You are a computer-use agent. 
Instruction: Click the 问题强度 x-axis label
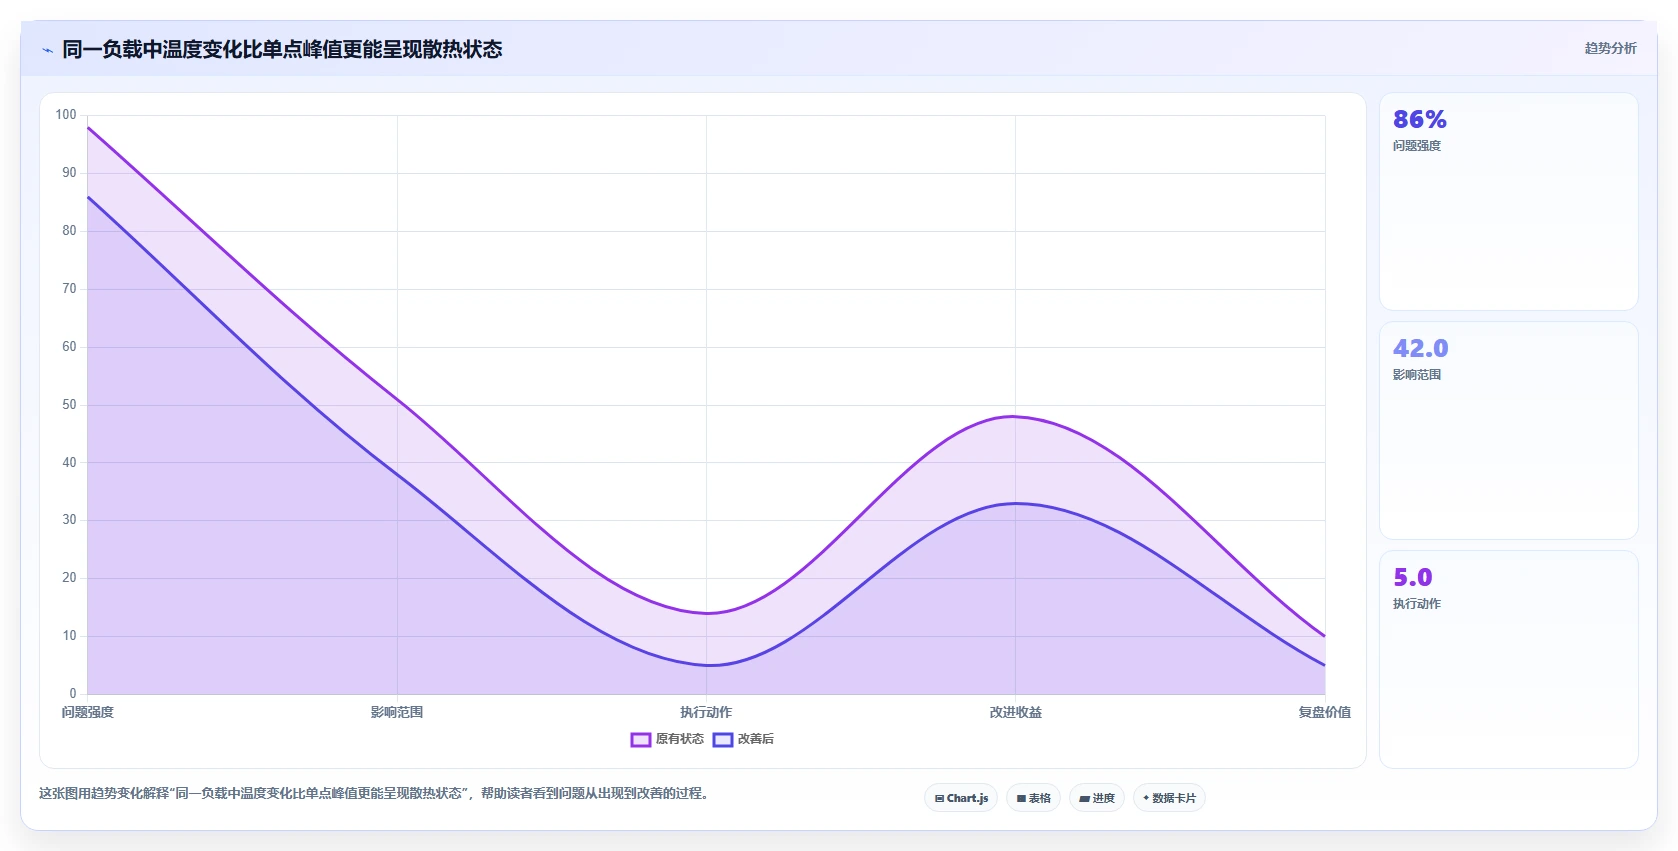click(88, 712)
